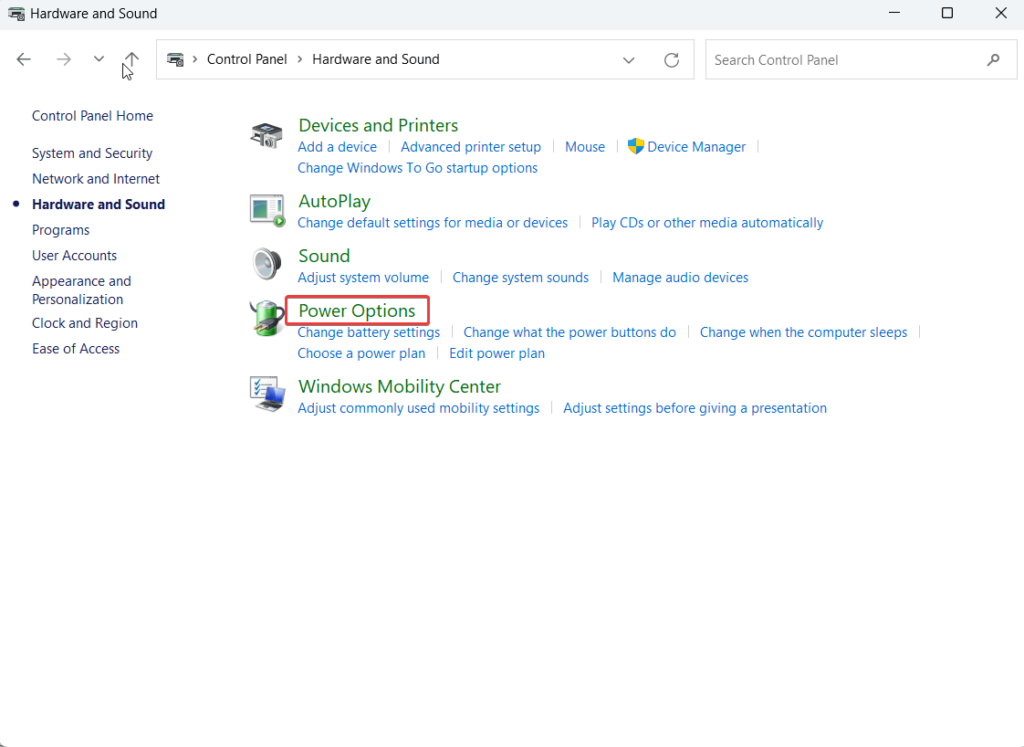The width and height of the screenshot is (1024, 747).
Task: Open Manage audio devices link
Action: click(680, 277)
